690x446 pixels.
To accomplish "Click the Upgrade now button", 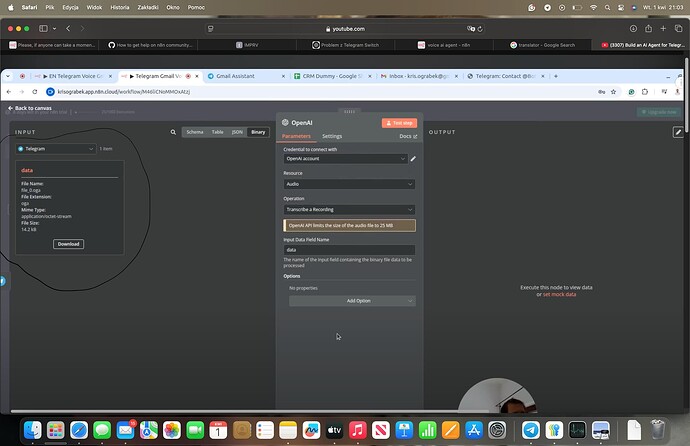I will point(659,112).
